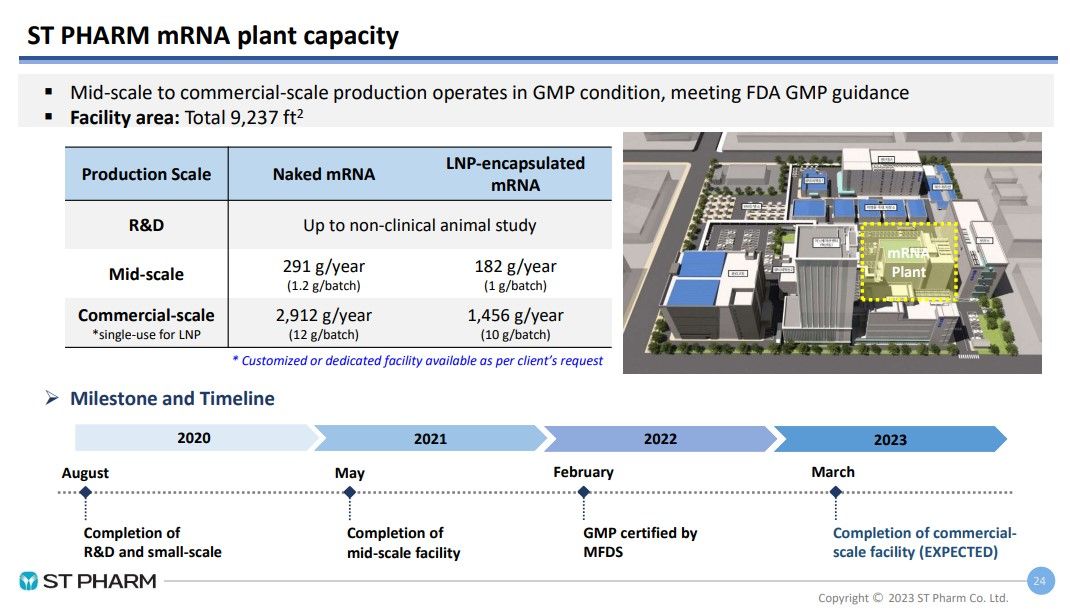Click the 'Mid-scale to commercial-scale production' bullet line
Image resolution: width=1070 pixels, height=616 pixels.
(x=489, y=92)
